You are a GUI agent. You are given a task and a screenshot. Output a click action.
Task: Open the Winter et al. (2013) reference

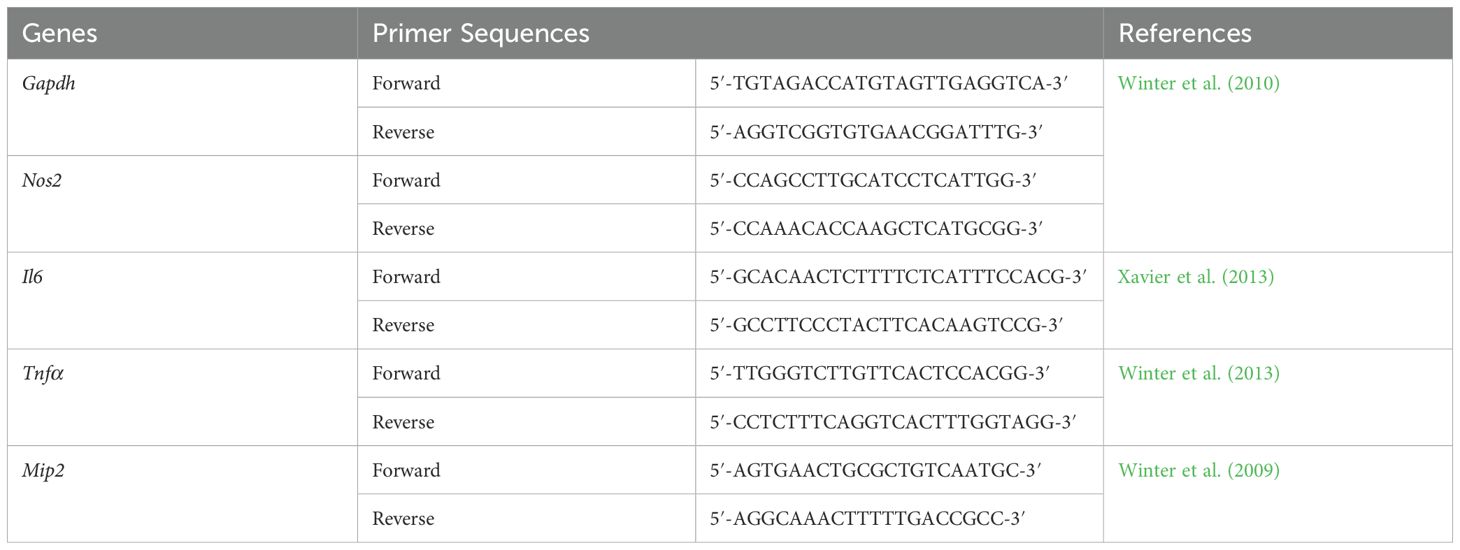[1199, 374]
